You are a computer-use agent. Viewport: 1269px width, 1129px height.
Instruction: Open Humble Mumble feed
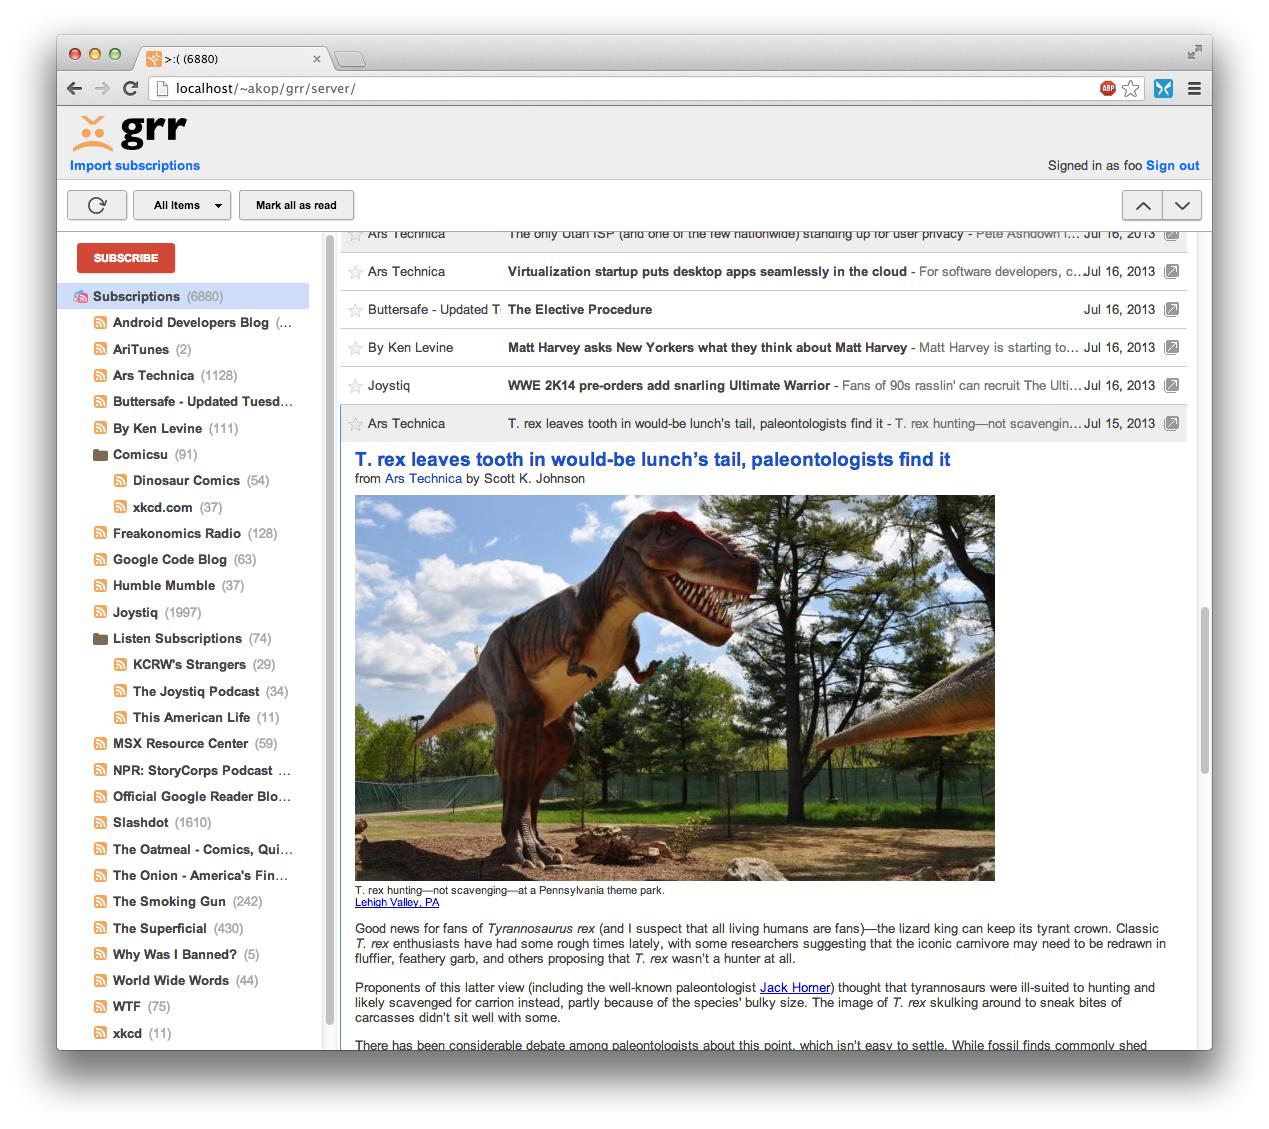point(164,585)
